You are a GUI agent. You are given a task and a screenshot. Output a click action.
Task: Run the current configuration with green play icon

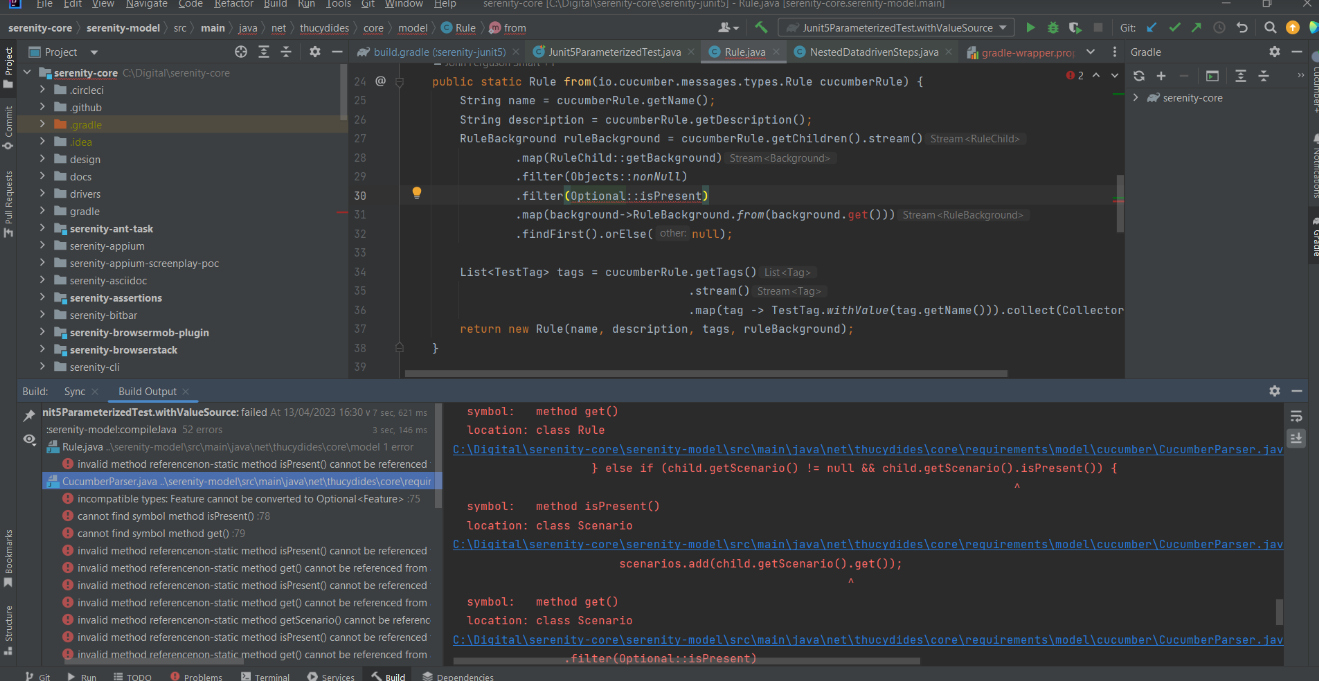(1032, 27)
